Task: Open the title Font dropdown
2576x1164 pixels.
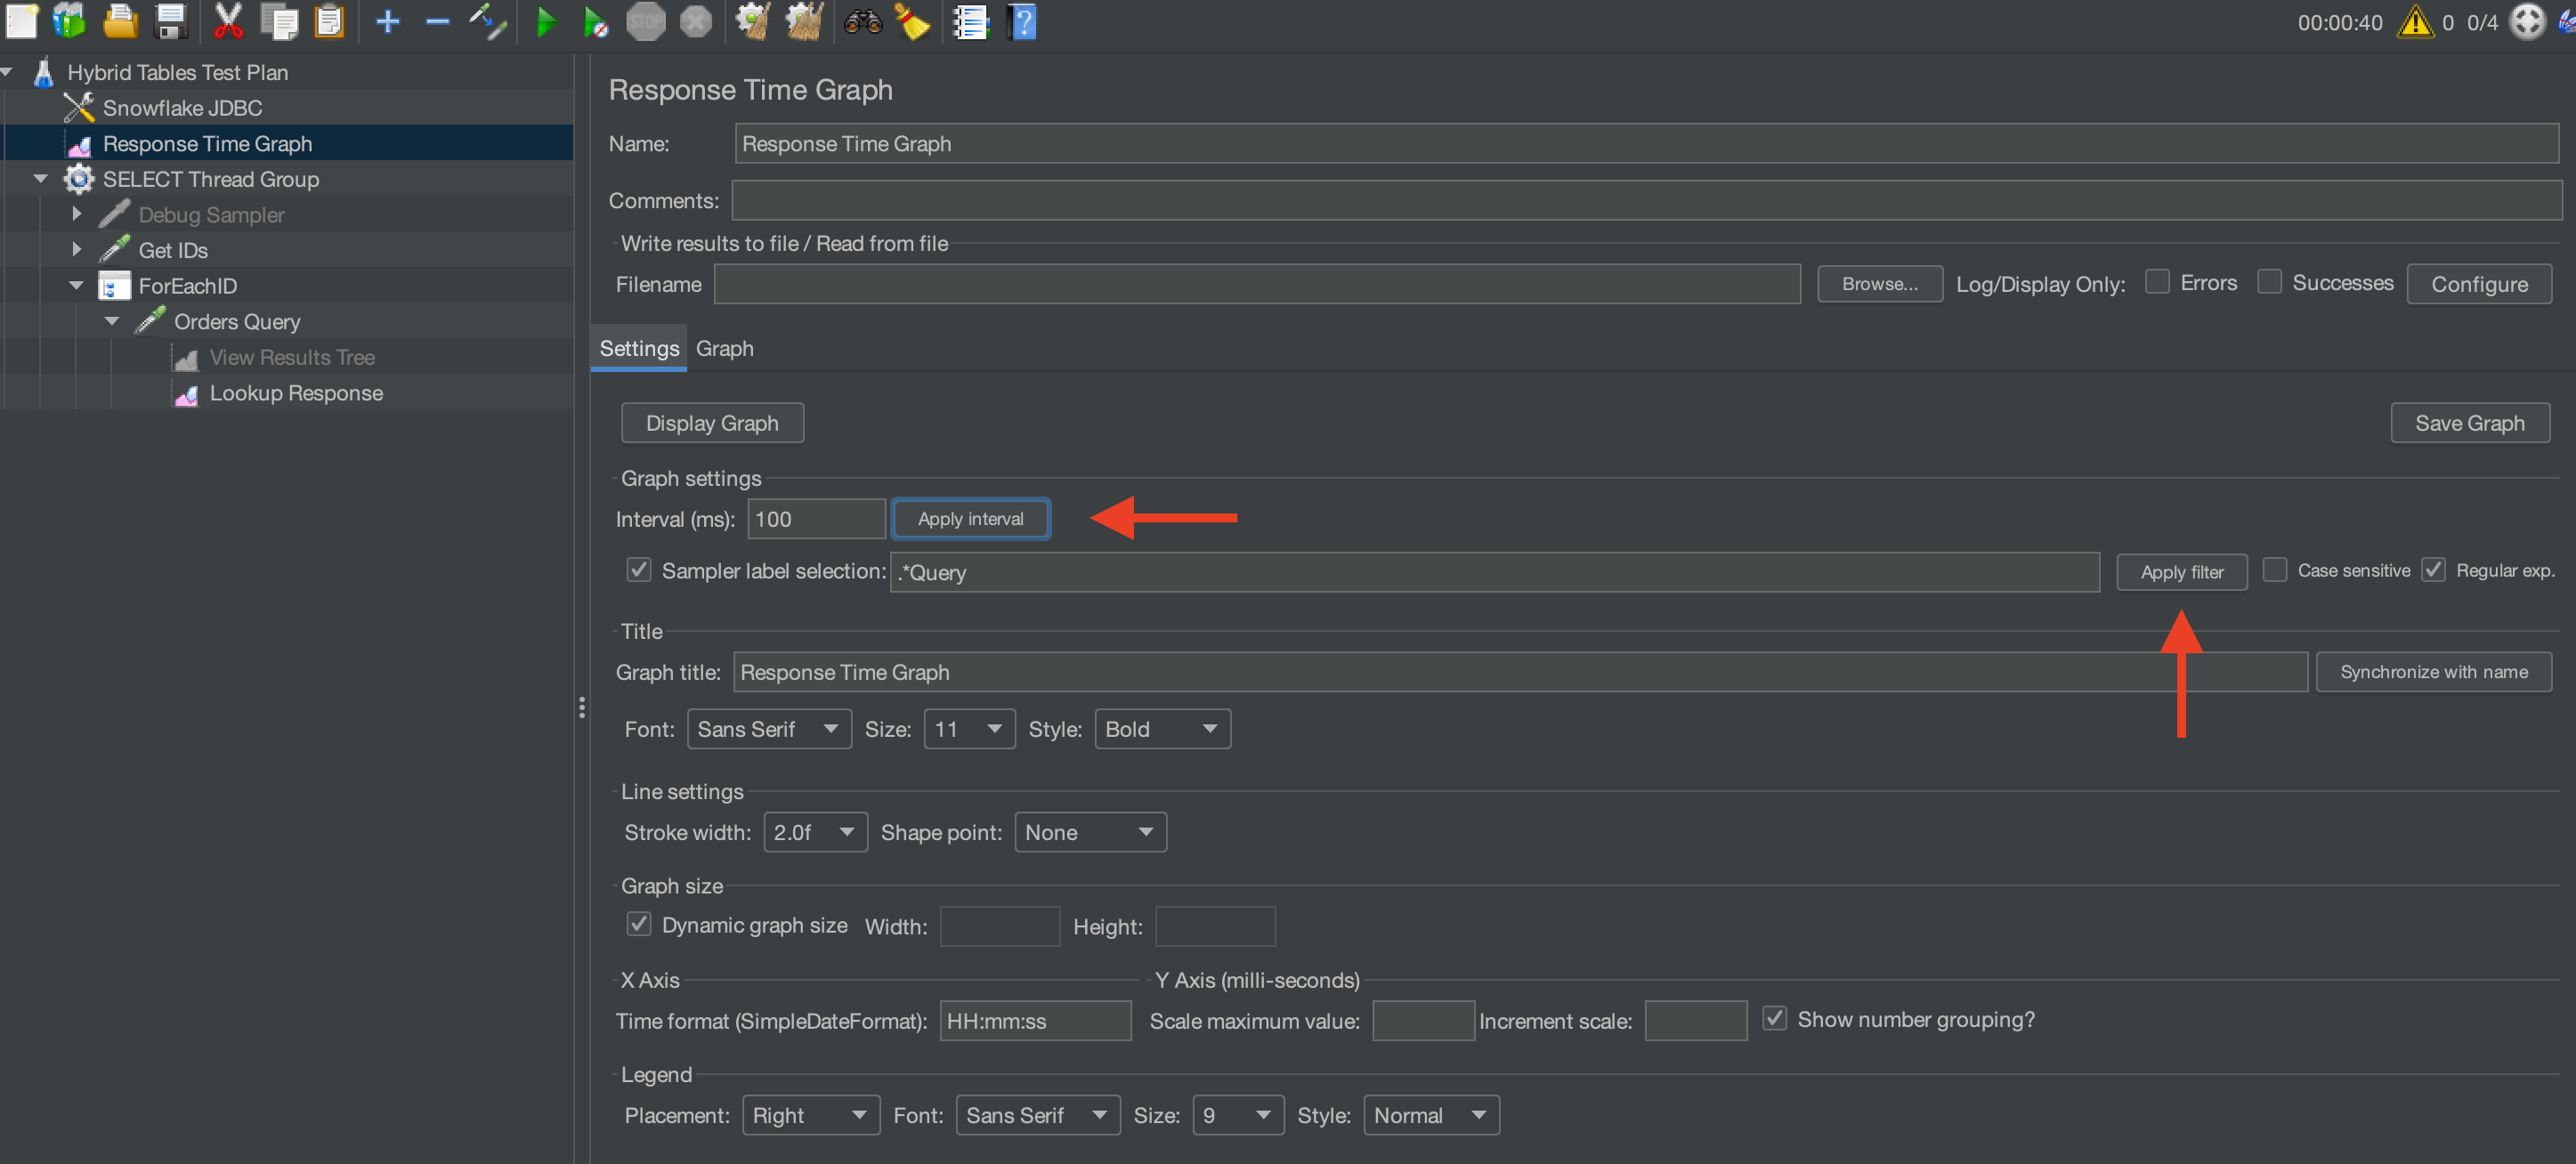Action: 768,729
